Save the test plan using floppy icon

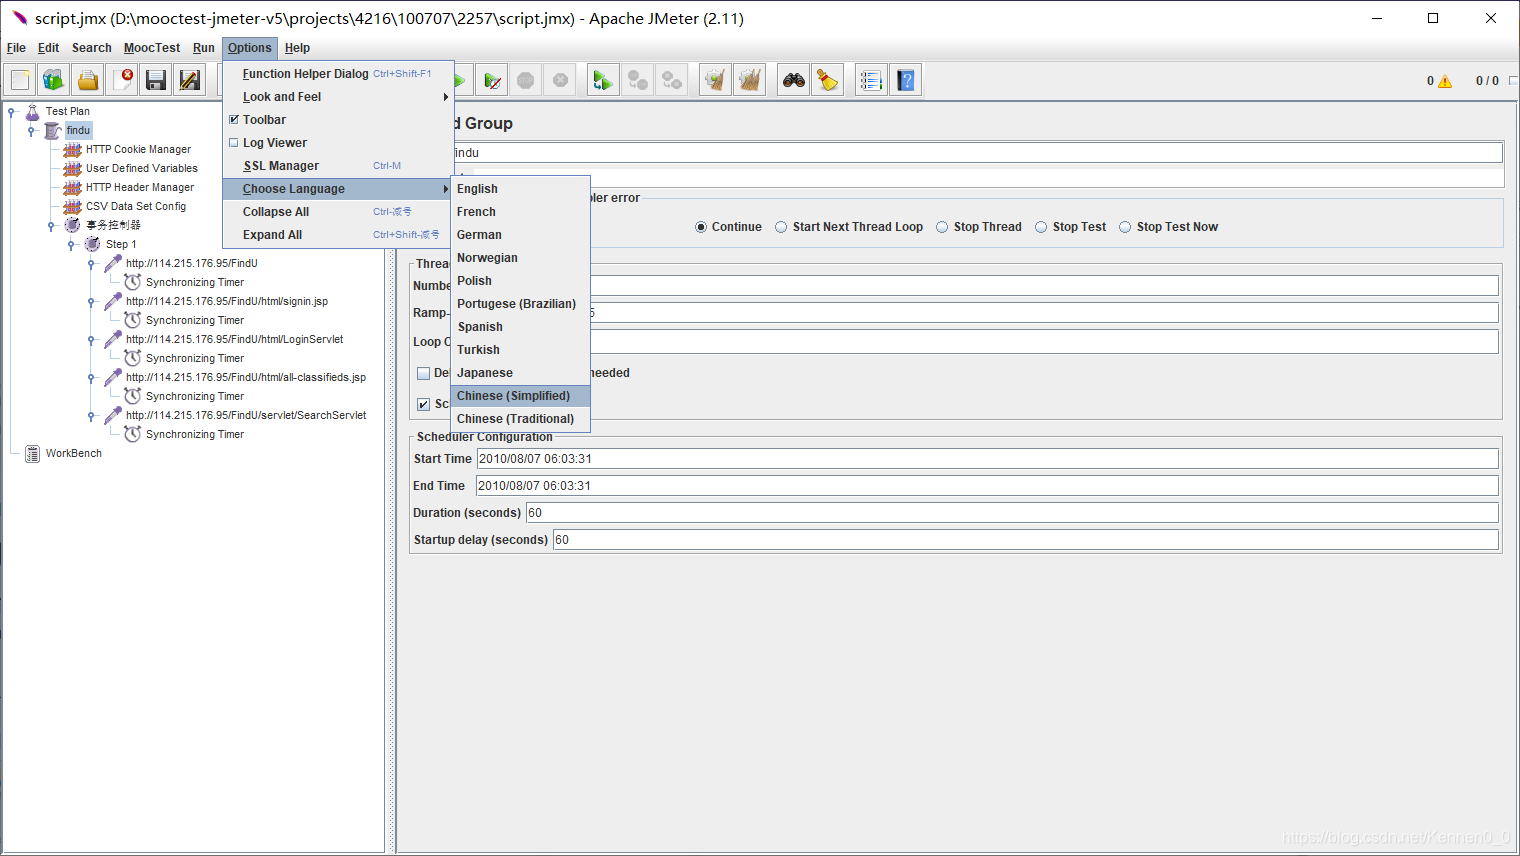click(156, 80)
